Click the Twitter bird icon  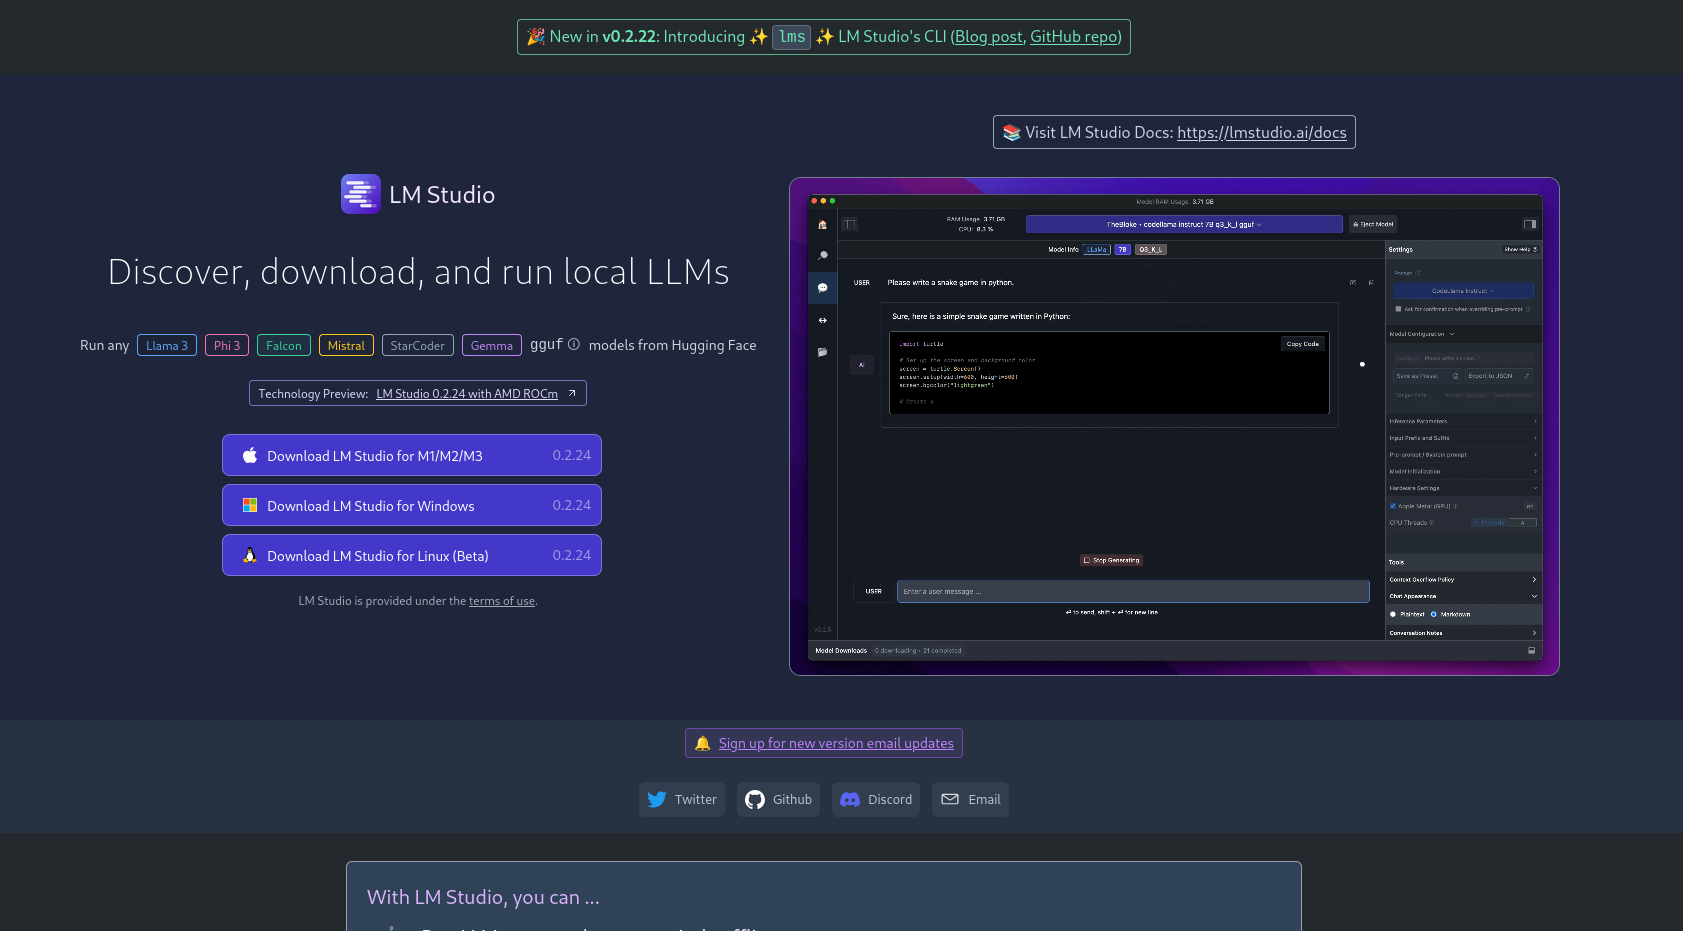[x=656, y=799]
